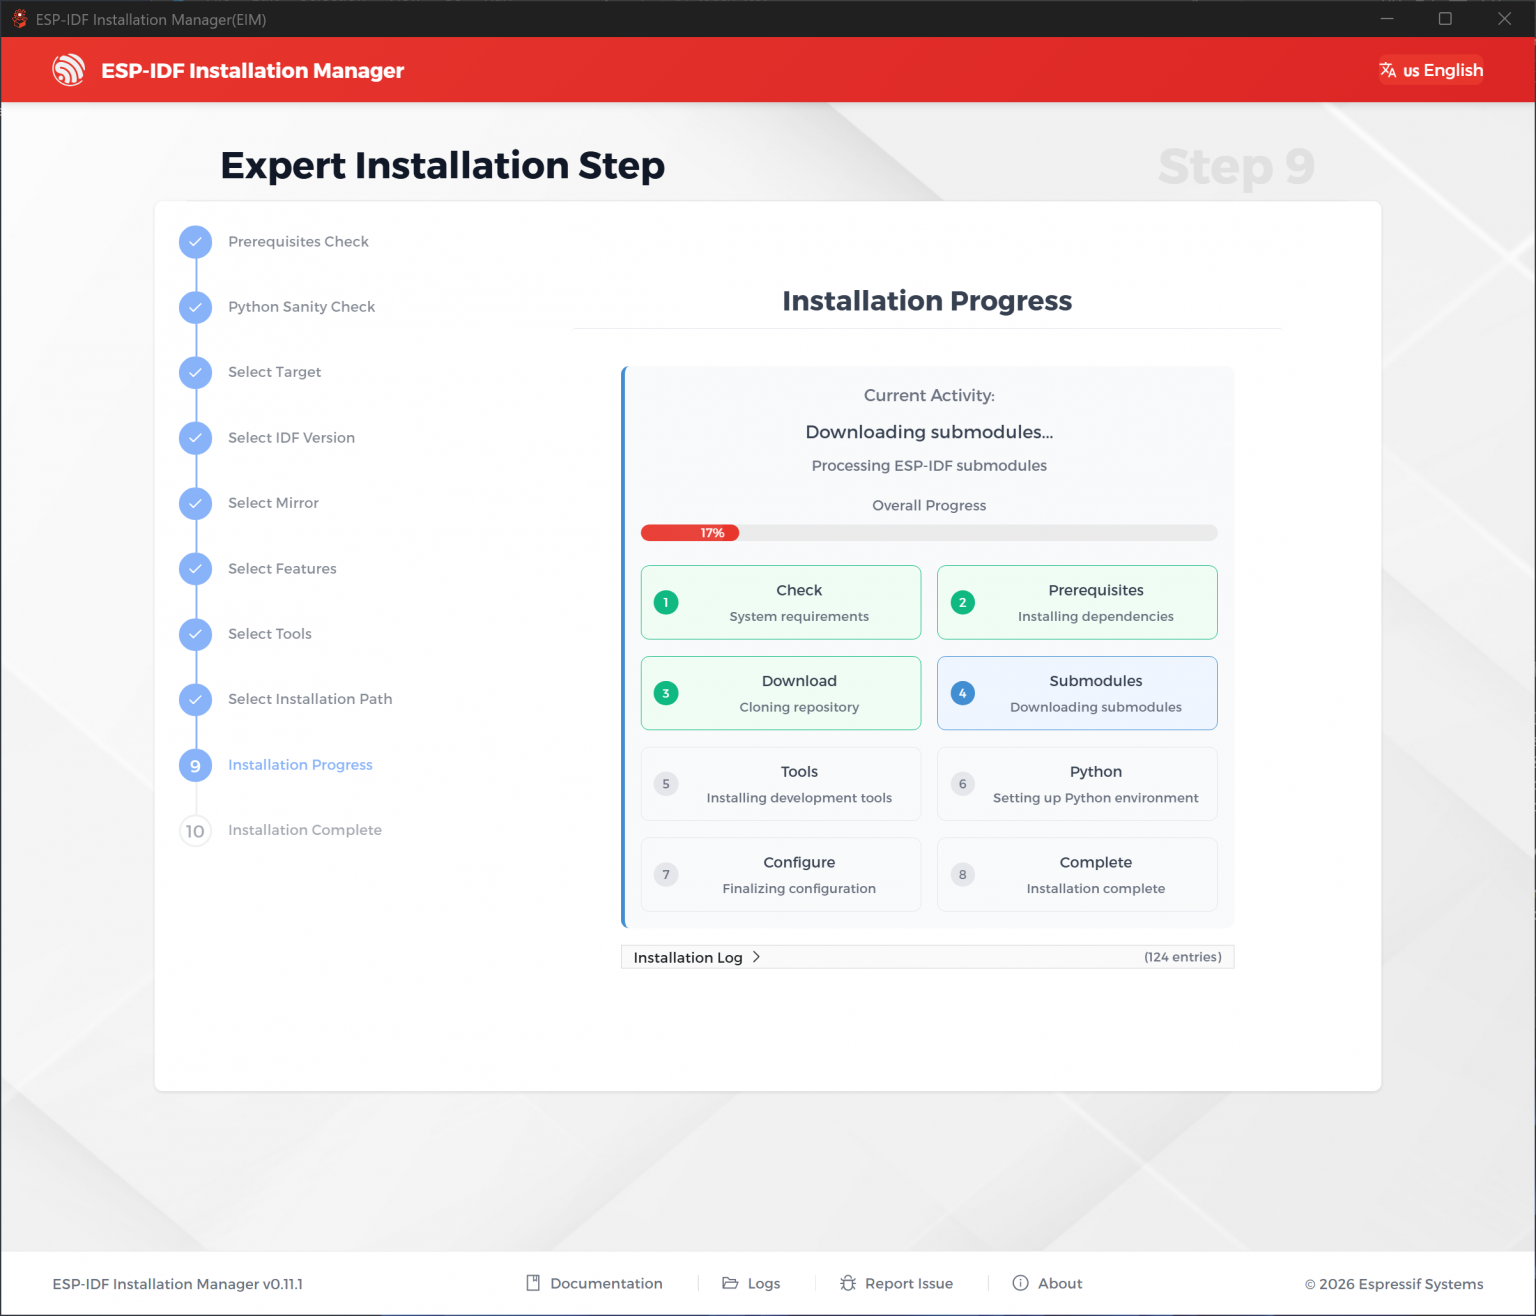Image resolution: width=1536 pixels, height=1316 pixels.
Task: Open the language selector showing English
Action: click(1431, 70)
